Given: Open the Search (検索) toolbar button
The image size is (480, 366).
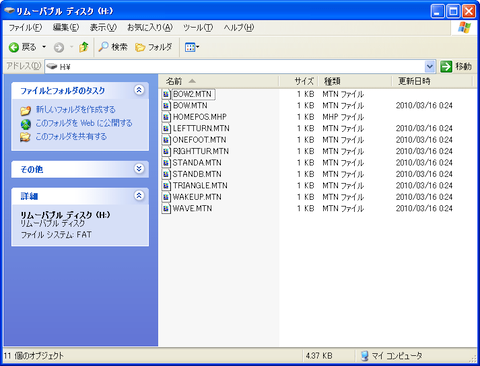Looking at the screenshot, I should coord(113,47).
